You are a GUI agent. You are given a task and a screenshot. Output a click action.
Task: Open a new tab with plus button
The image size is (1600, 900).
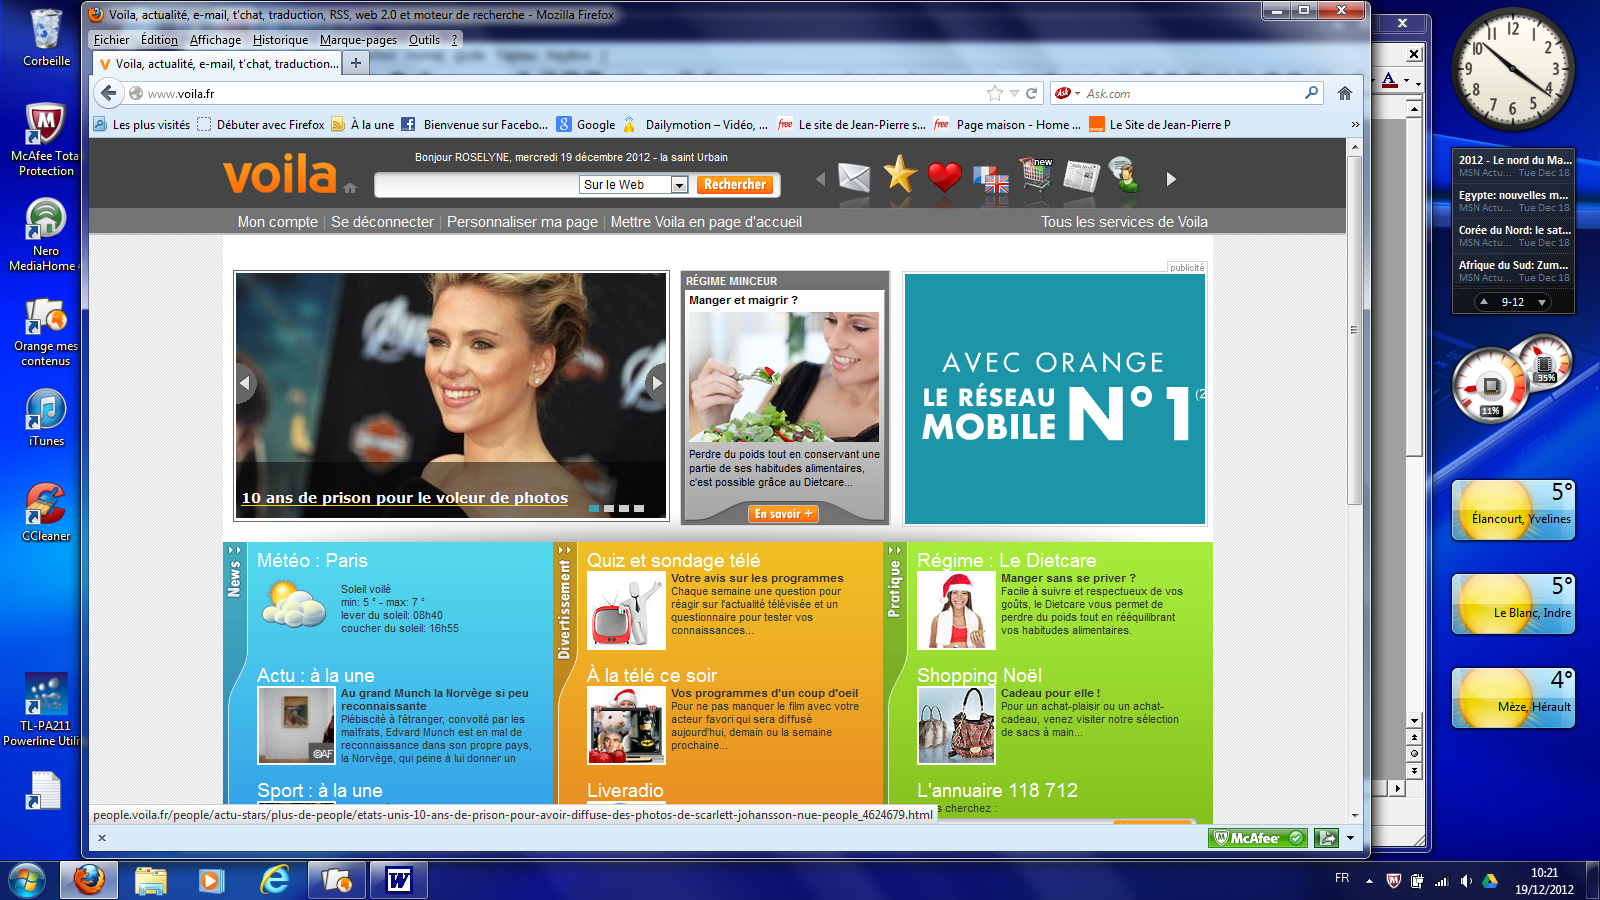click(356, 63)
